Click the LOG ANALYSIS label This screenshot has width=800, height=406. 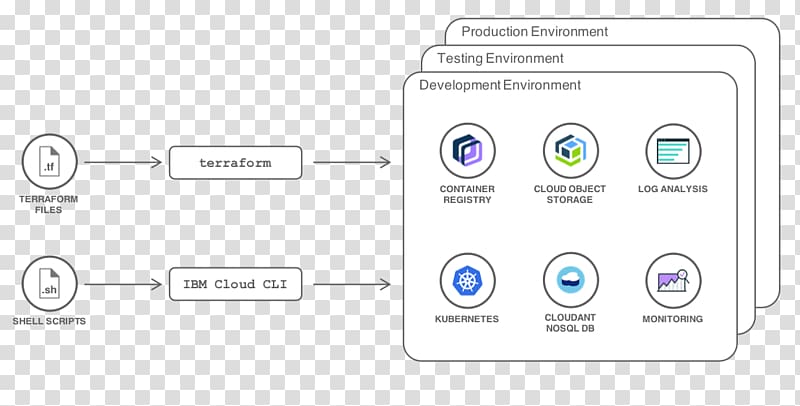(x=673, y=189)
